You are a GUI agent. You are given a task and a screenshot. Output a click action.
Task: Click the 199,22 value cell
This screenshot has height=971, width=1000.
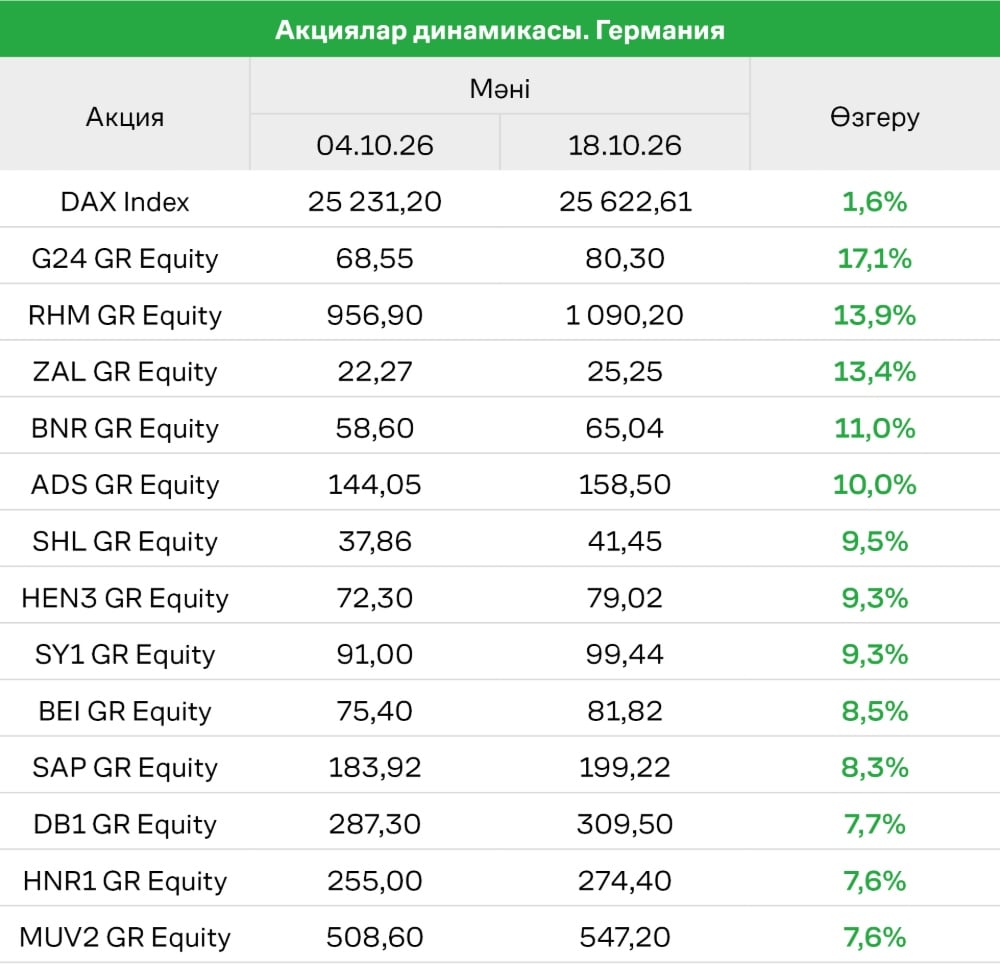(x=625, y=768)
